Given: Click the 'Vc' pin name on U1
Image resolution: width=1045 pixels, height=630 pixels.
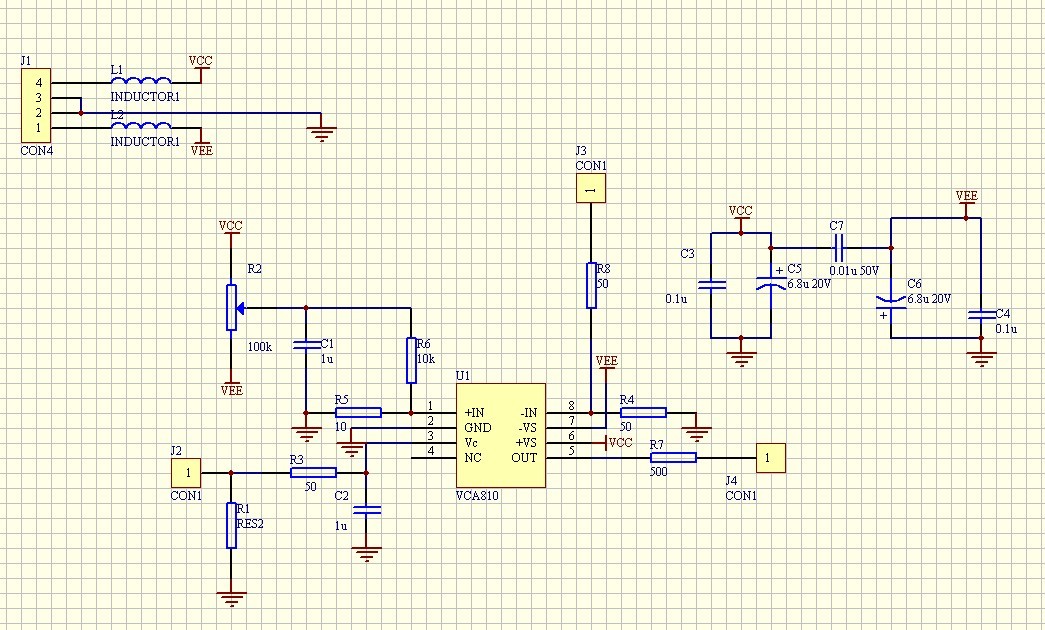Looking at the screenshot, I should point(471,443).
